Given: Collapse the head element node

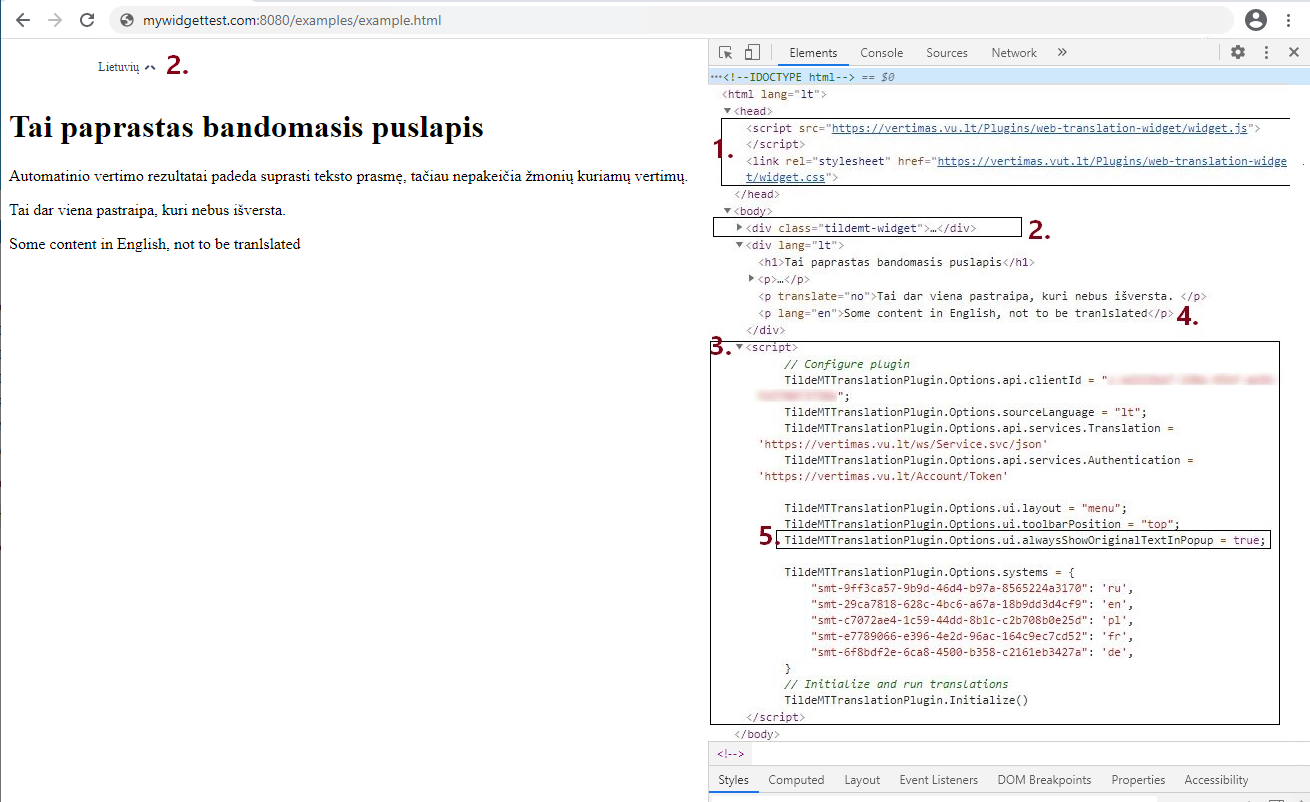Looking at the screenshot, I should (728, 112).
